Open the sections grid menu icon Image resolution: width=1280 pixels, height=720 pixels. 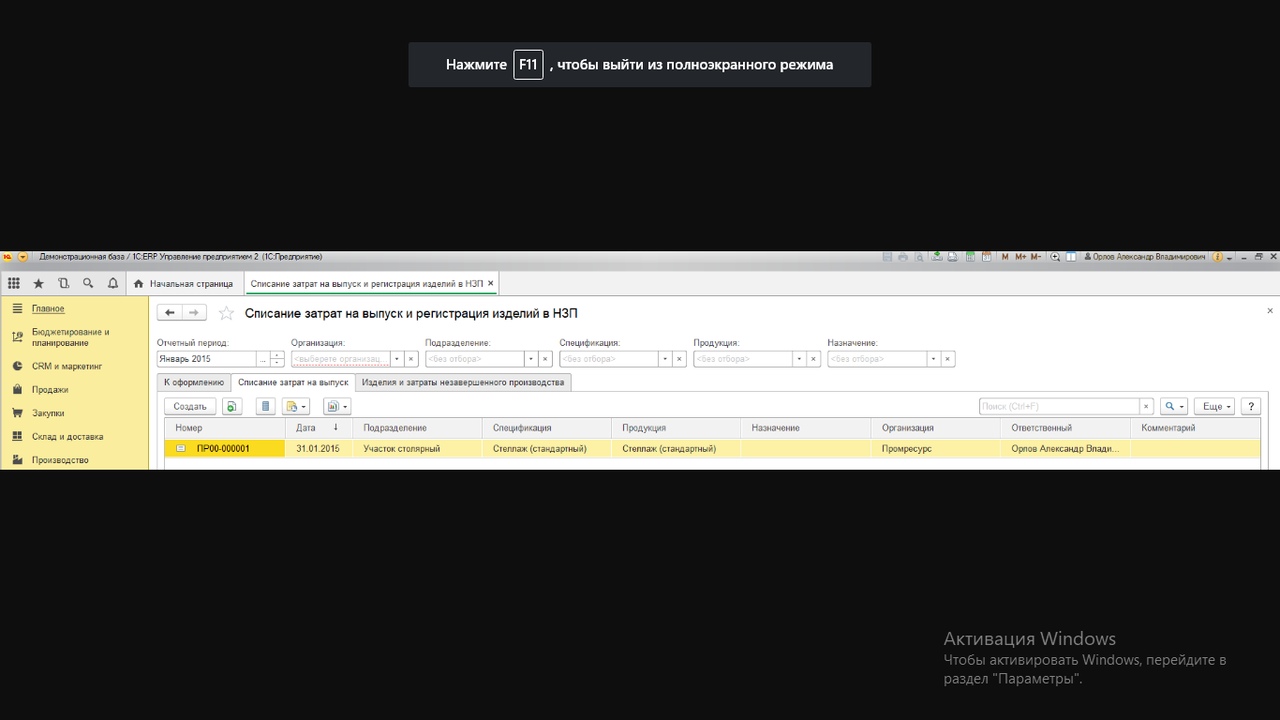click(x=14, y=283)
